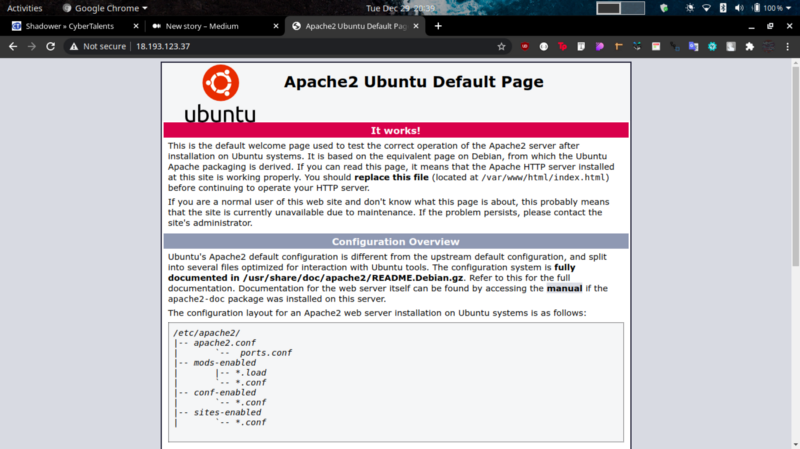
Task: Open the white round extension icon
Action: pyautogui.click(x=543, y=46)
